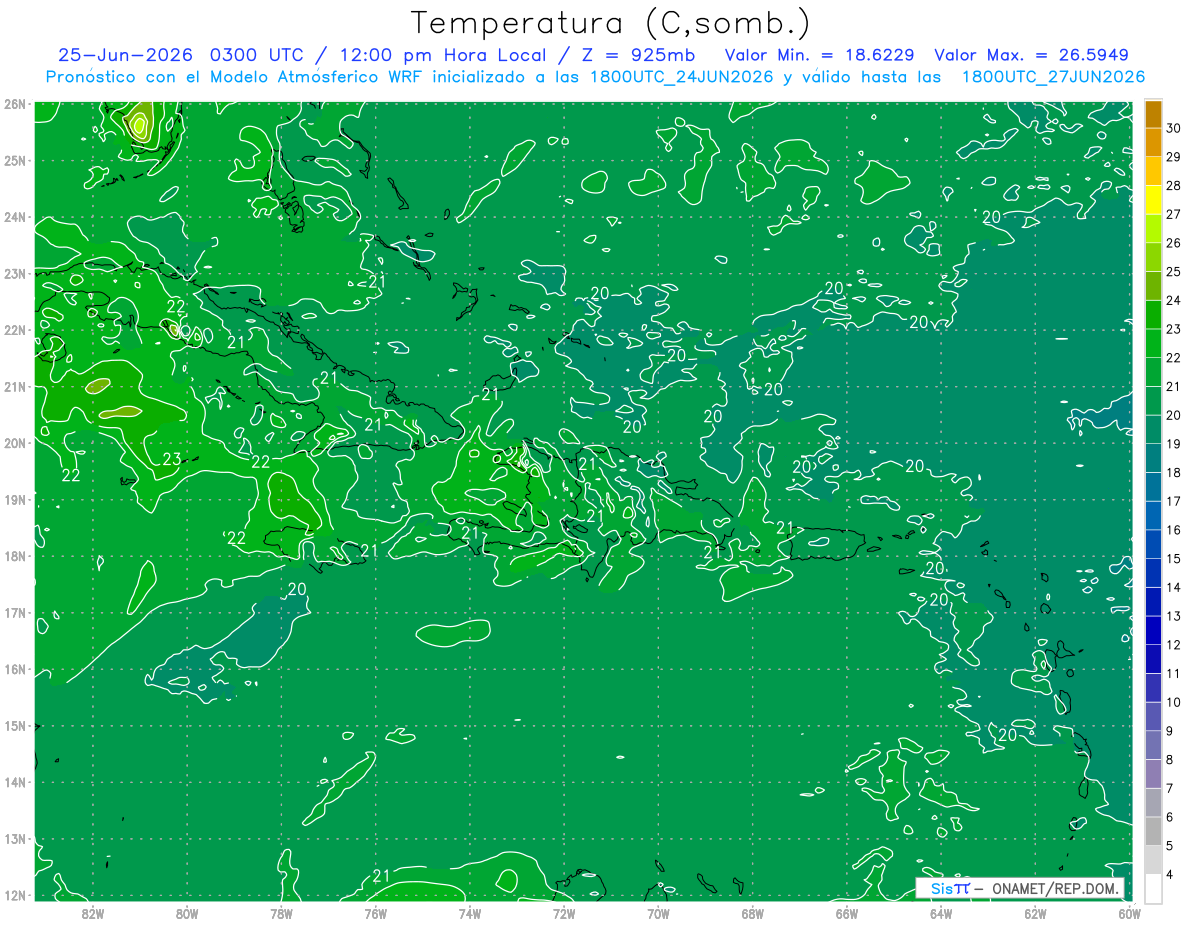Screen dimensions: 1200x927
Task: Click the colorbar label '11'
Action: (1174, 673)
